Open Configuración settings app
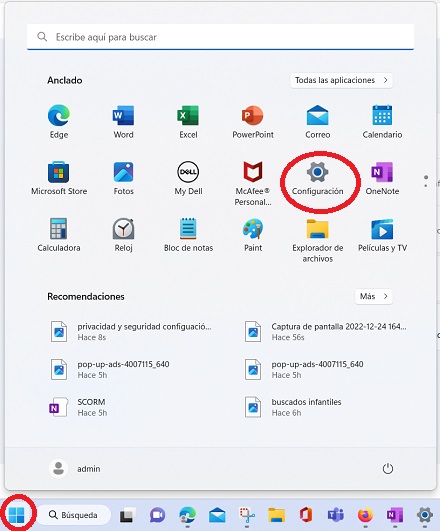 [317, 178]
